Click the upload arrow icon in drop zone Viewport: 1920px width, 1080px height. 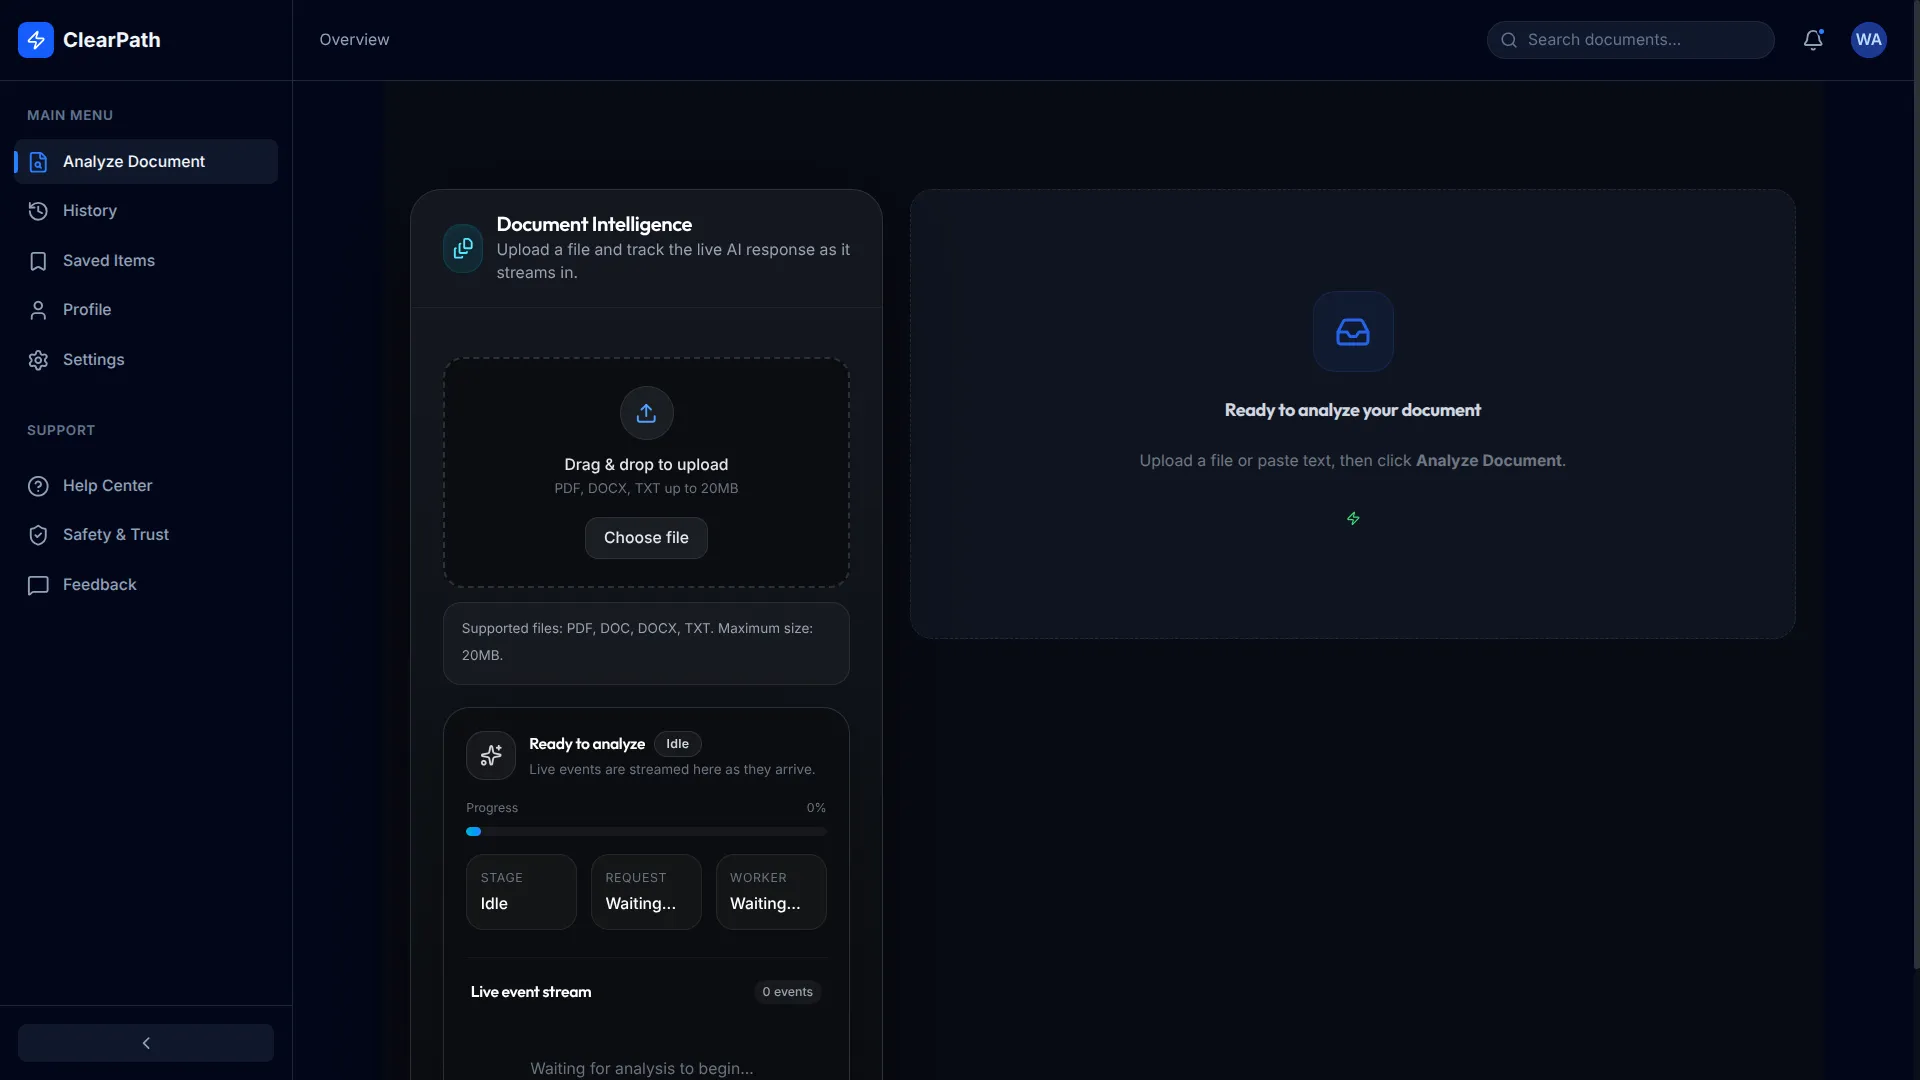[x=646, y=413]
